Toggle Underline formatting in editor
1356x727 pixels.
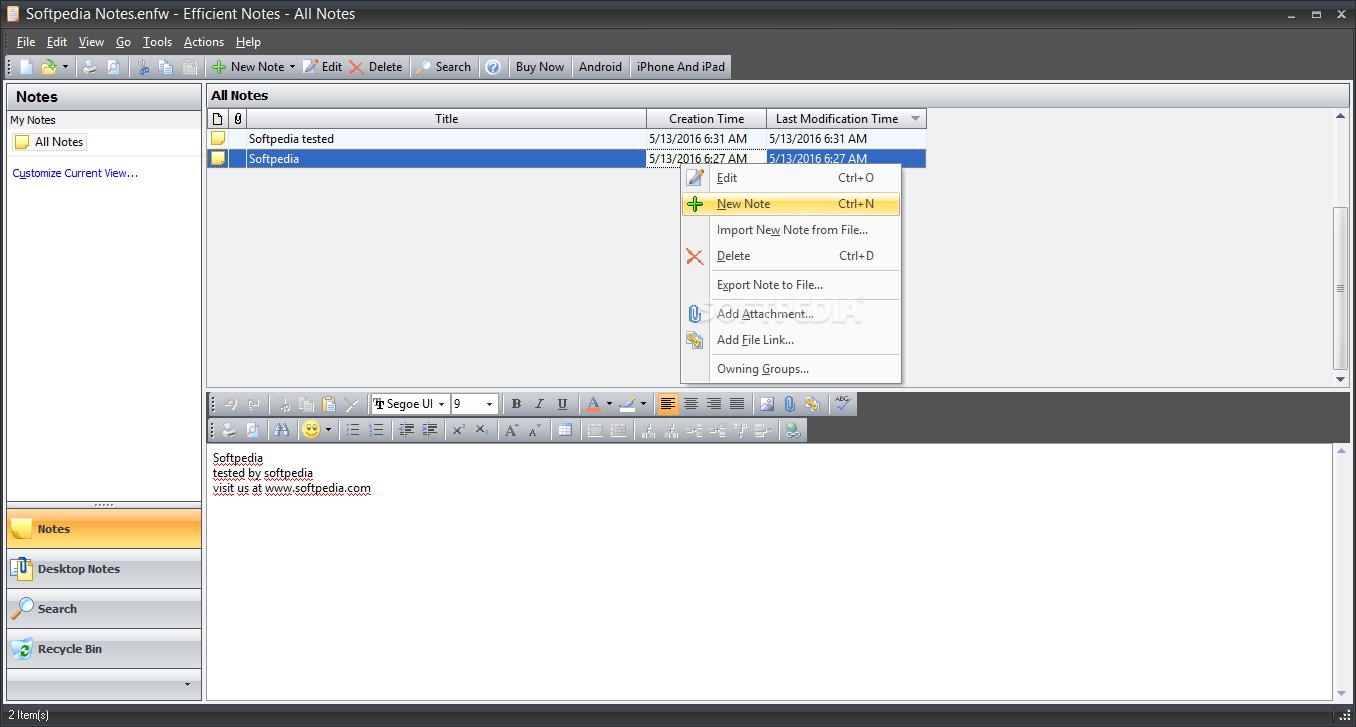click(x=562, y=404)
